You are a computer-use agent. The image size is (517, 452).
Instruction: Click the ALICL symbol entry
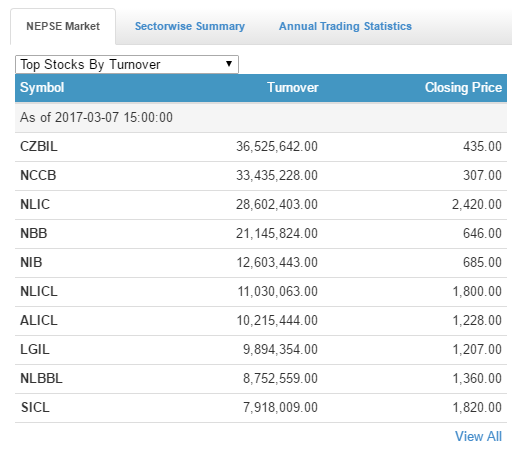point(39,320)
